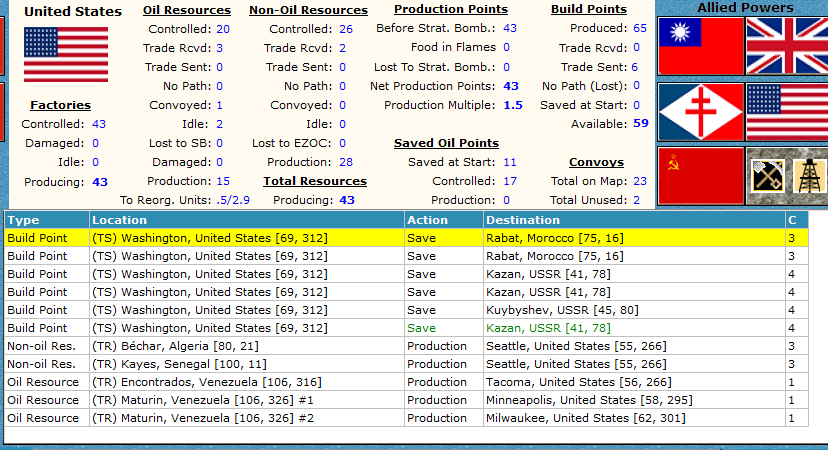Sort by the Location column header
Image resolution: width=828 pixels, height=450 pixels.
point(245,220)
